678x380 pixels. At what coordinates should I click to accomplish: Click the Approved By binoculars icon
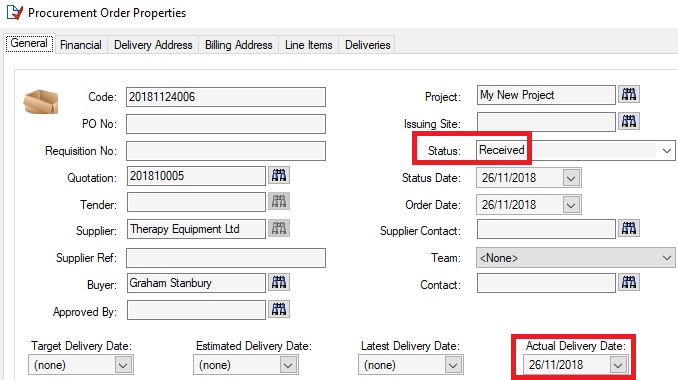279,310
